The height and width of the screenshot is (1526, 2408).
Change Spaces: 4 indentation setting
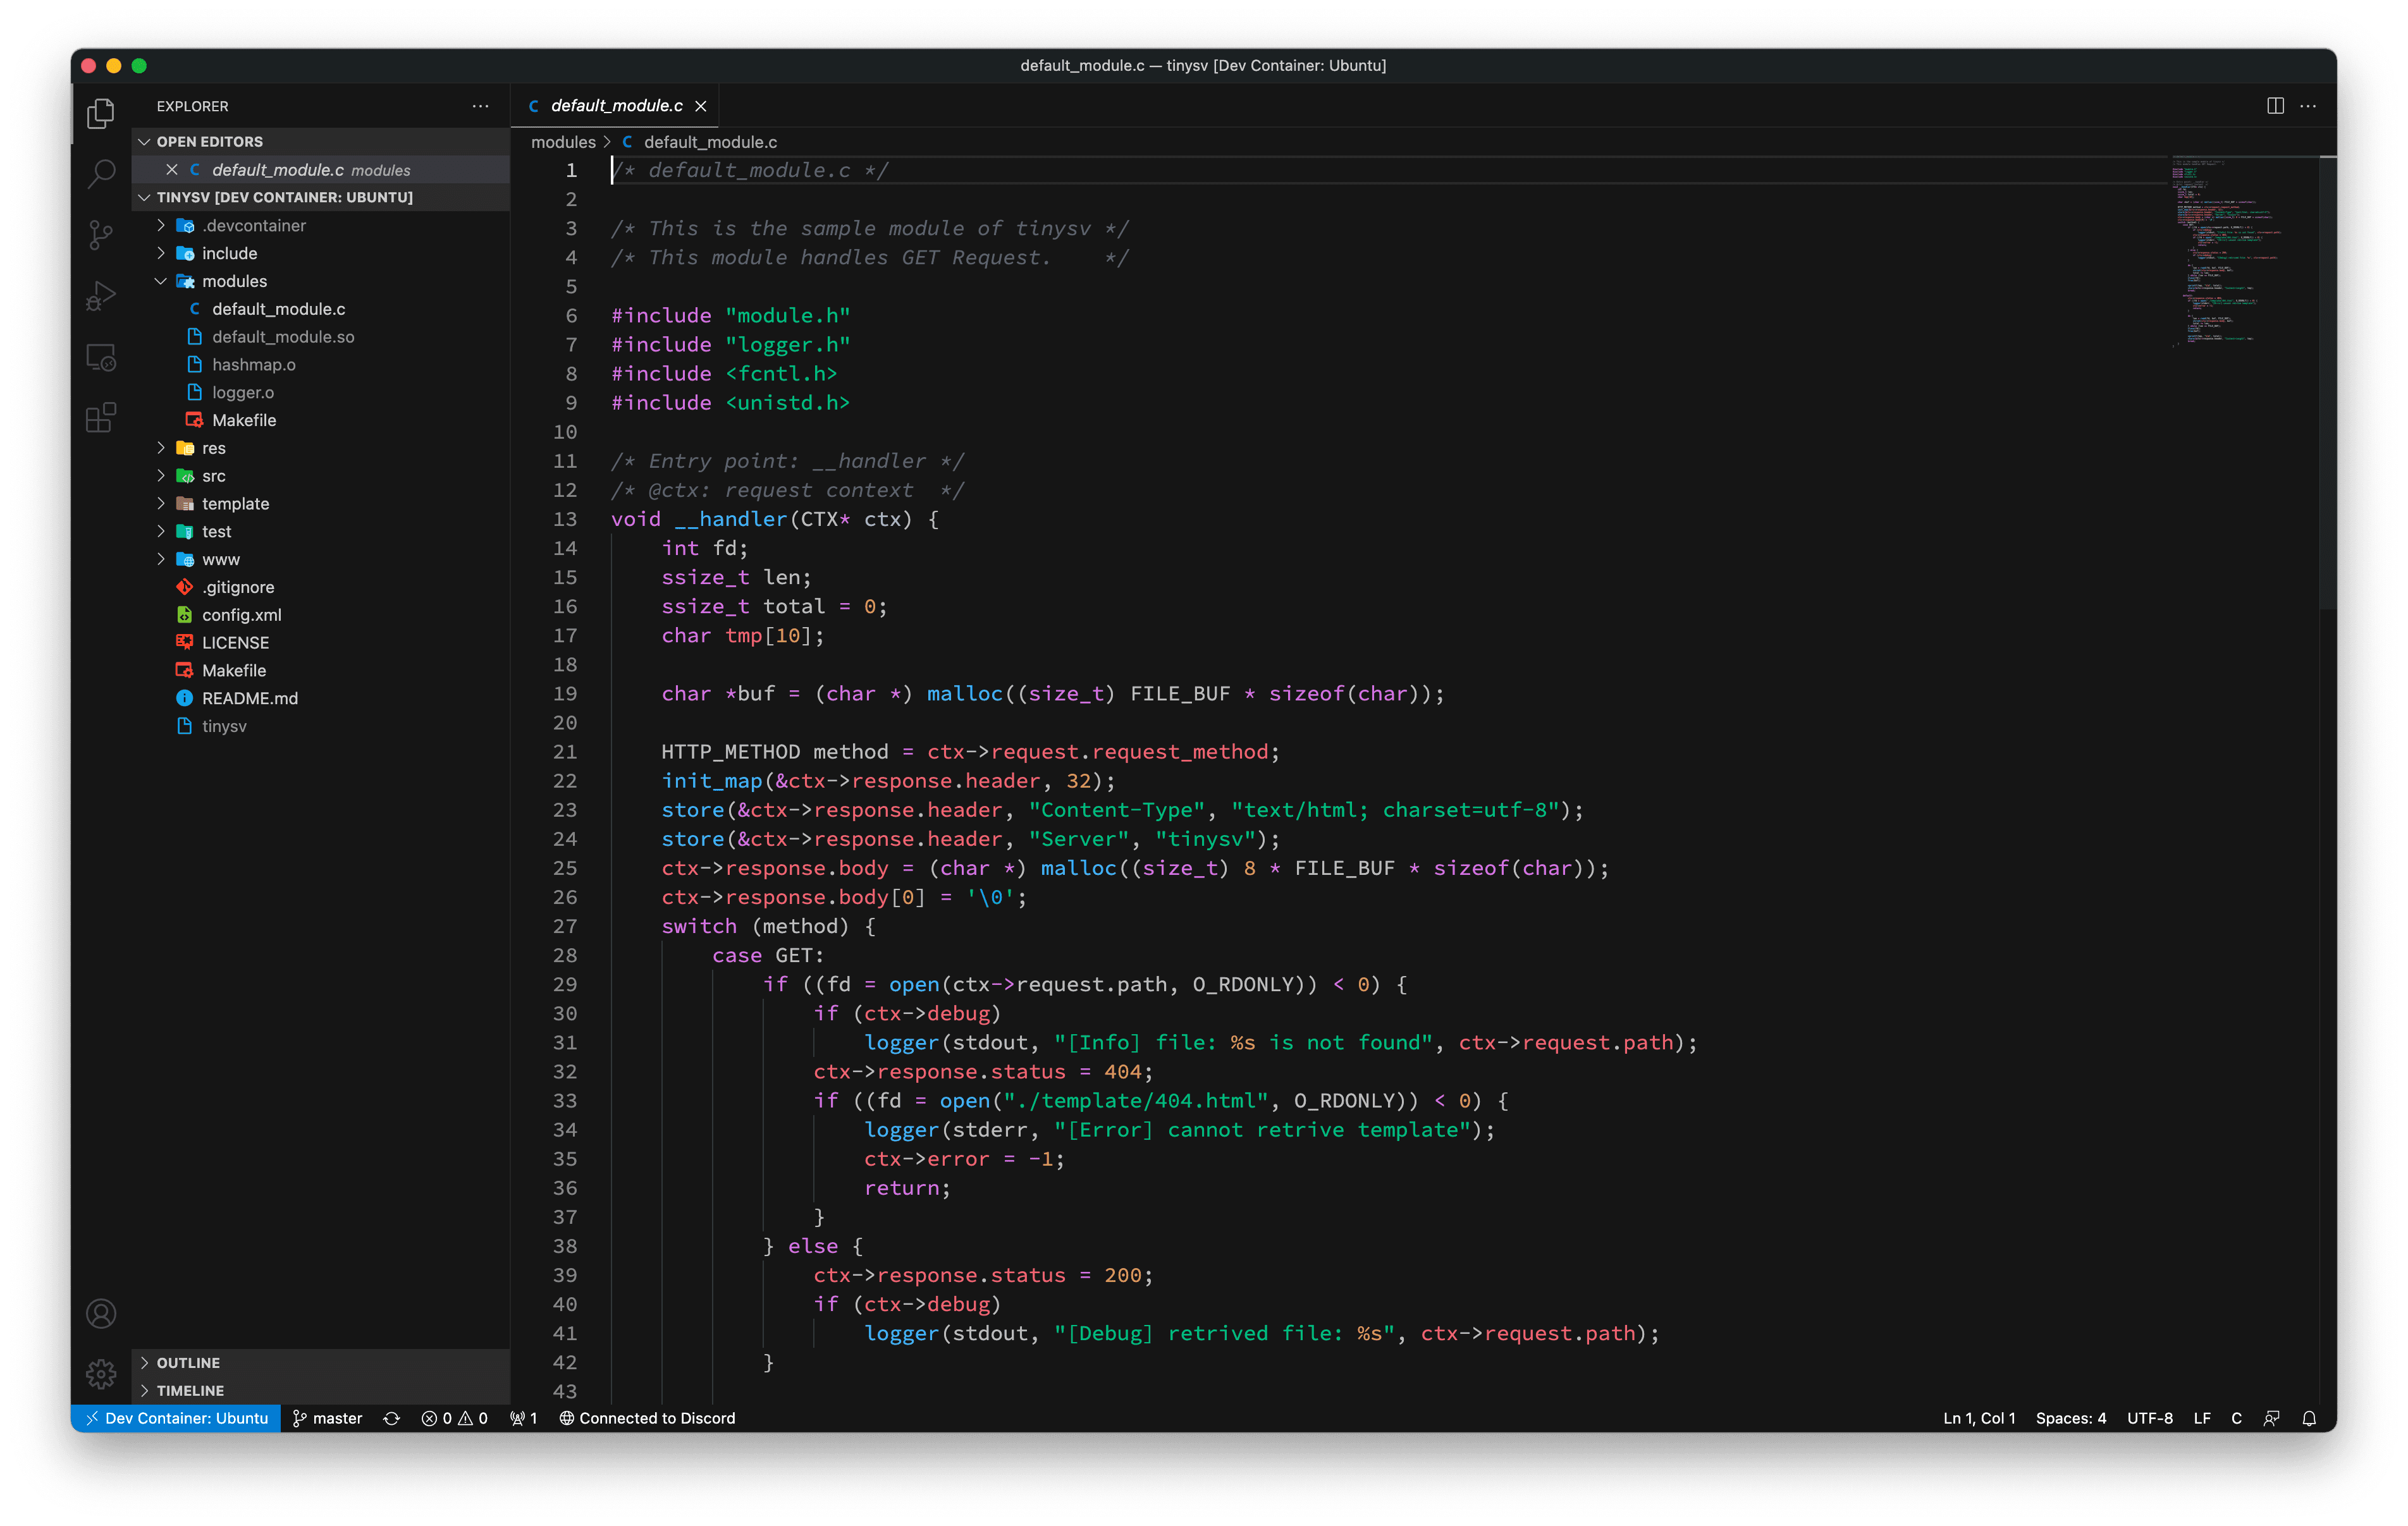2071,1418
